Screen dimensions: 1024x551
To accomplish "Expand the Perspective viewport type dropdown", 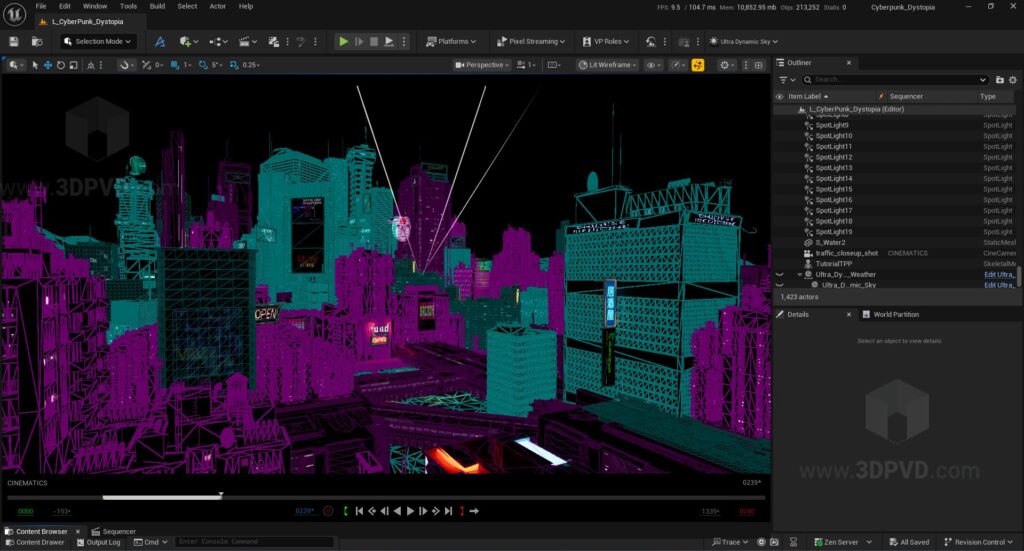I will click(x=482, y=65).
